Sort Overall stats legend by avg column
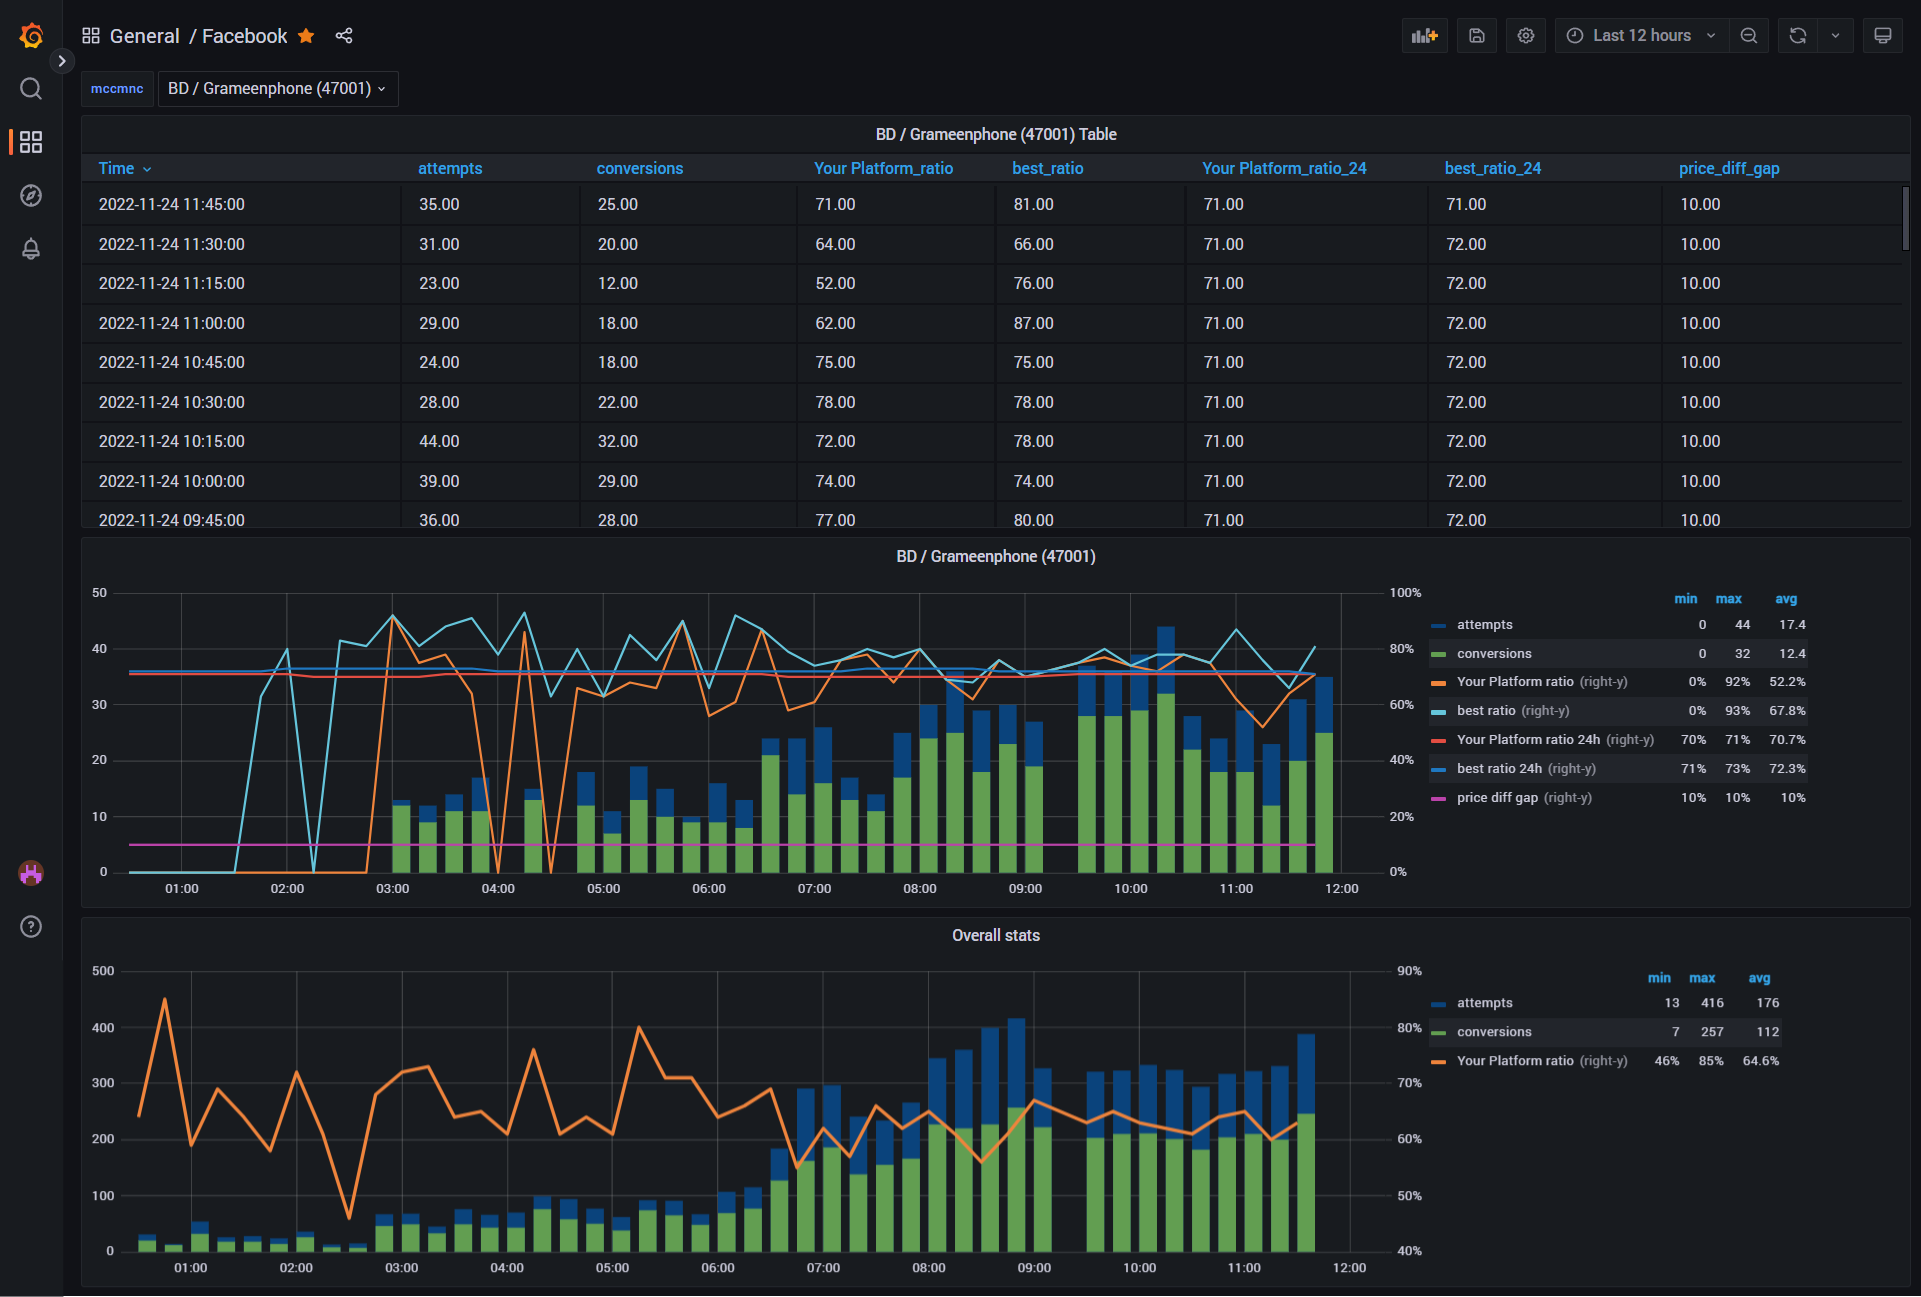 pyautogui.click(x=1759, y=977)
